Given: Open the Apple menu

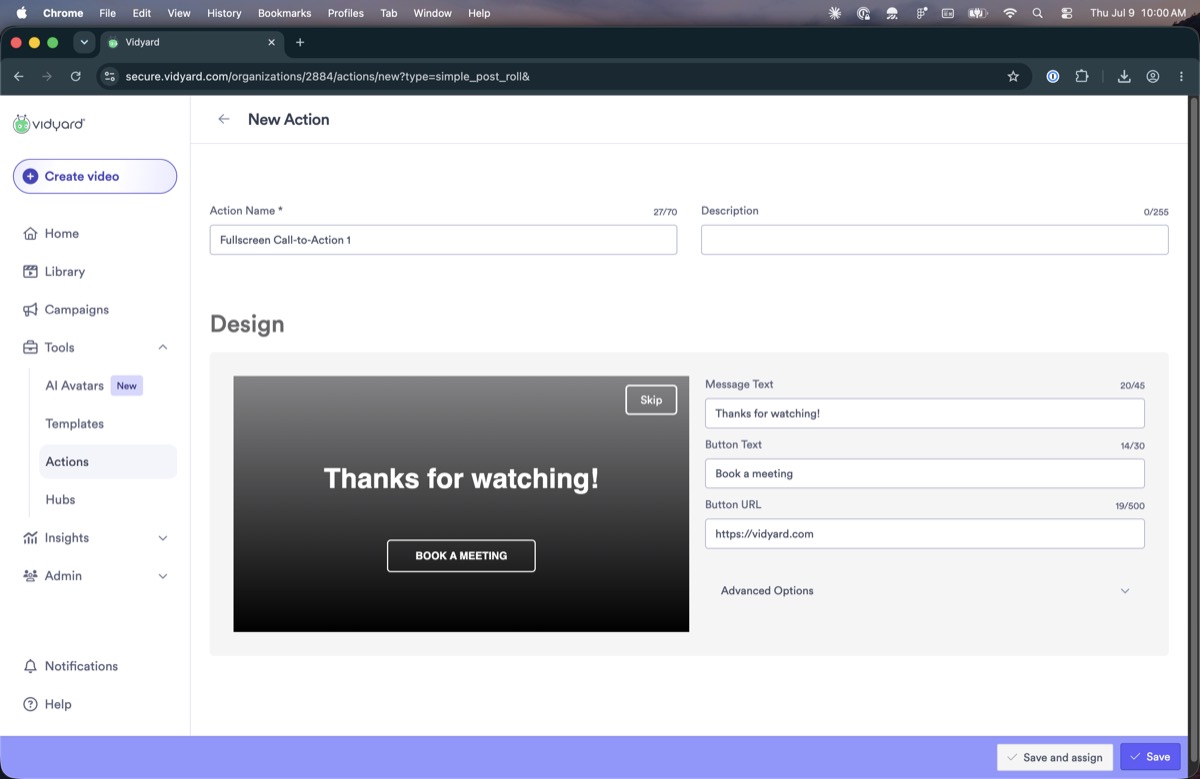Looking at the screenshot, I should (x=21, y=13).
